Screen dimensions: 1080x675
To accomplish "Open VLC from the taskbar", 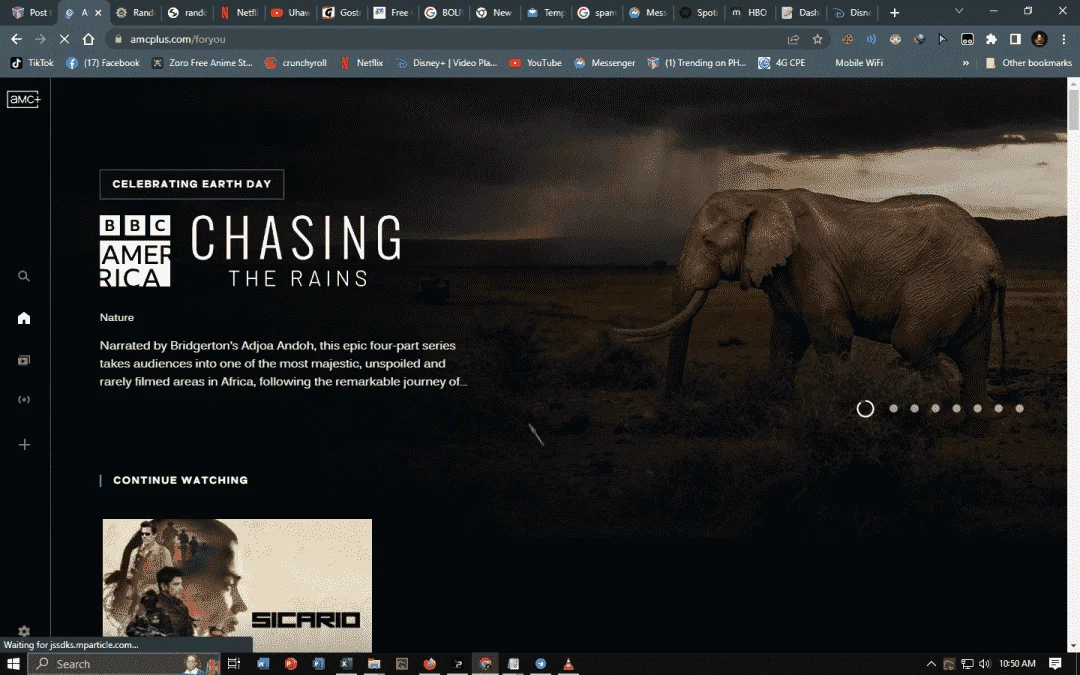I will tap(568, 664).
